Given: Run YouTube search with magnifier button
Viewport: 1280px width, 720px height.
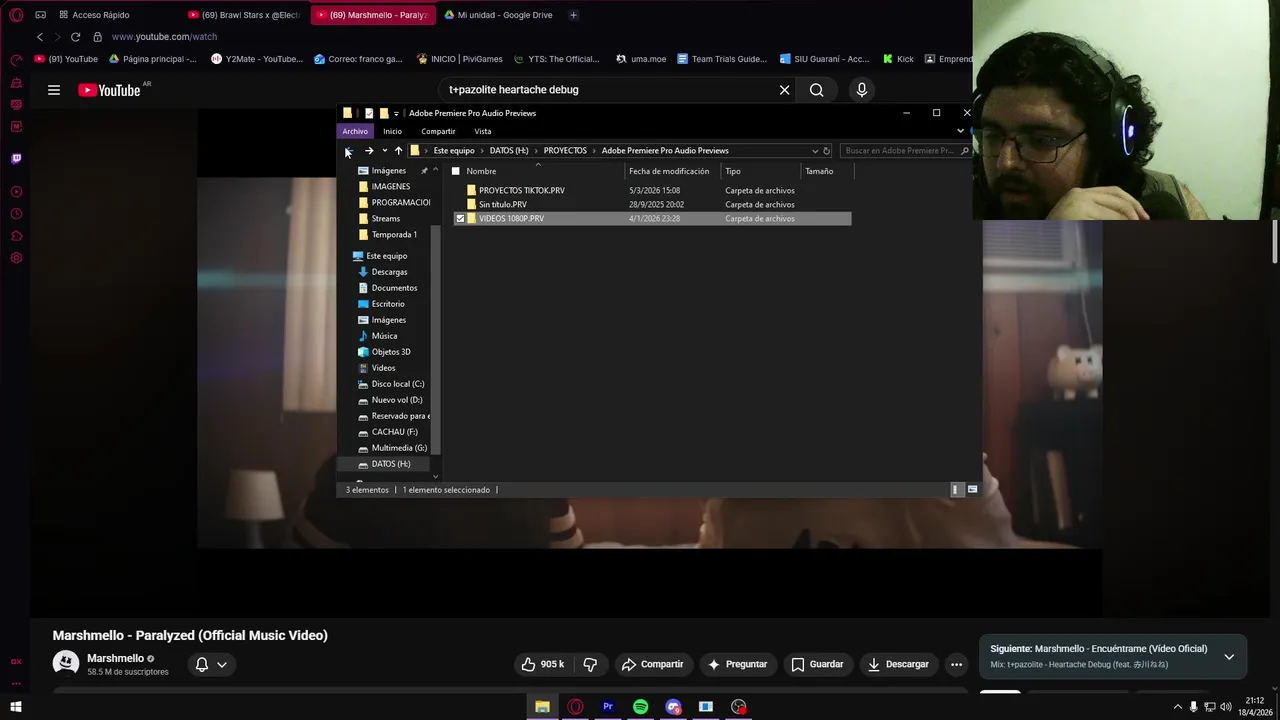Looking at the screenshot, I should click(x=817, y=90).
